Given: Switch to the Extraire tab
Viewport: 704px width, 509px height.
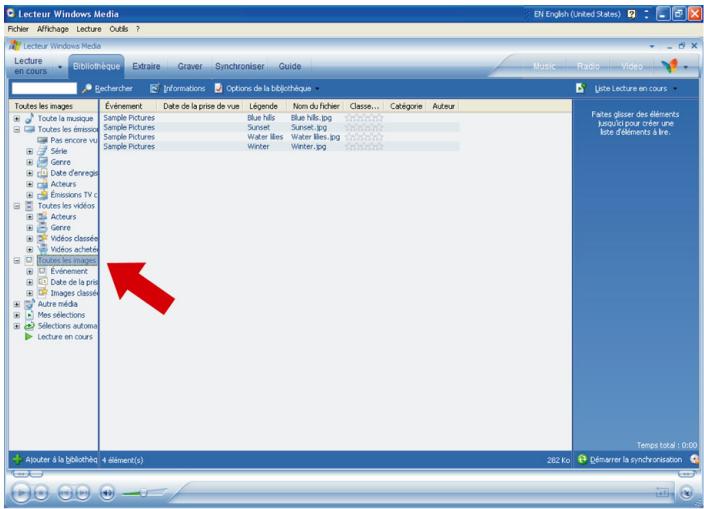Looking at the screenshot, I should click(x=146, y=66).
